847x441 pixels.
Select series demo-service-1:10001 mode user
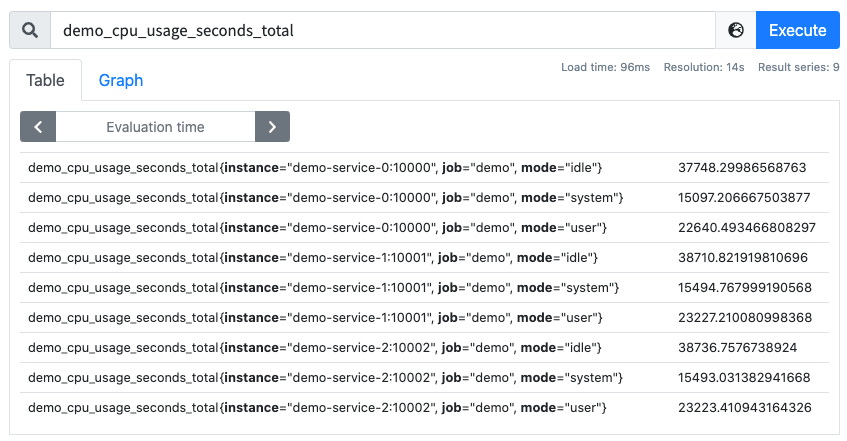[315, 318]
